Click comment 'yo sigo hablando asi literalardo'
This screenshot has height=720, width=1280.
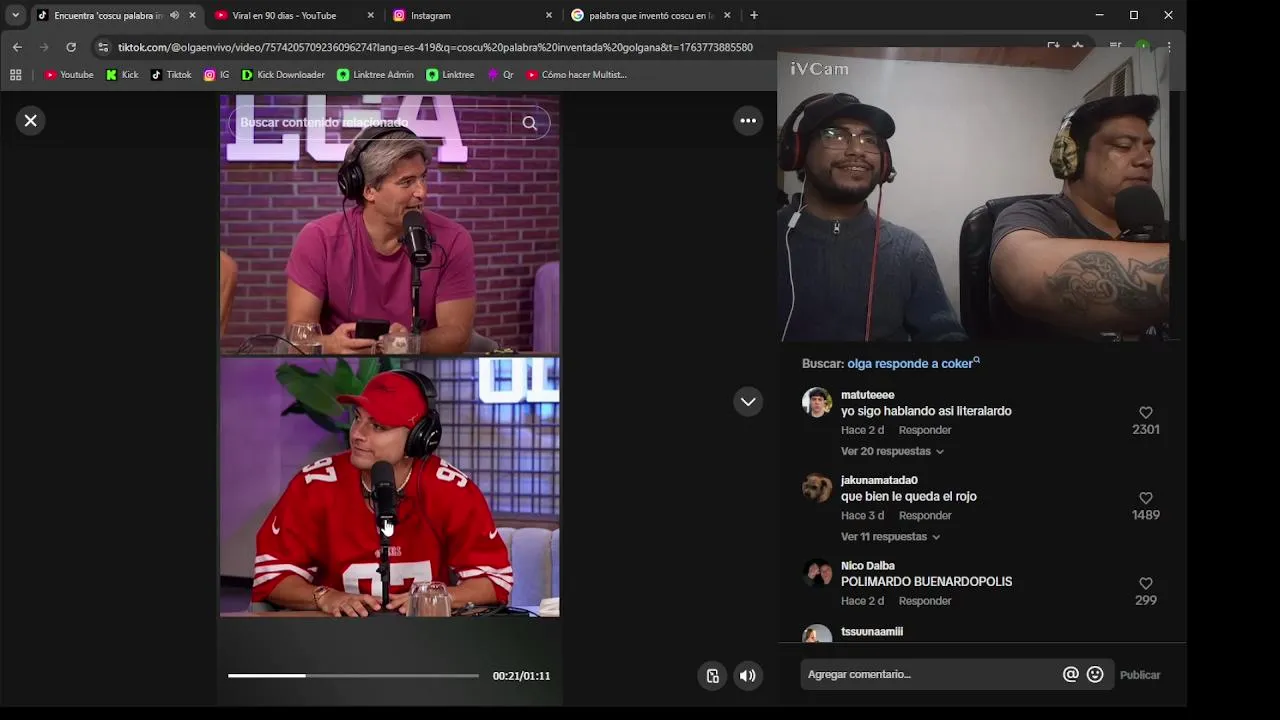[926, 411]
